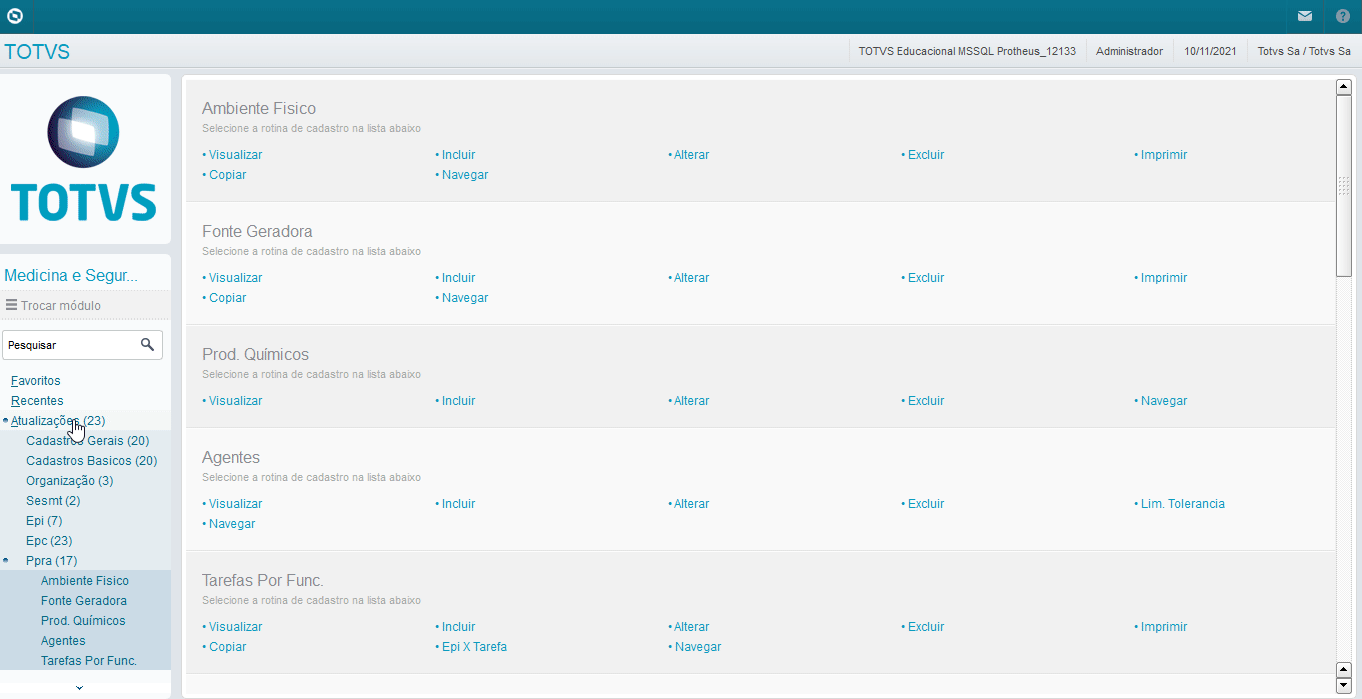
Task: Click the TOTVS logo icon in top bar
Action: coord(14,16)
